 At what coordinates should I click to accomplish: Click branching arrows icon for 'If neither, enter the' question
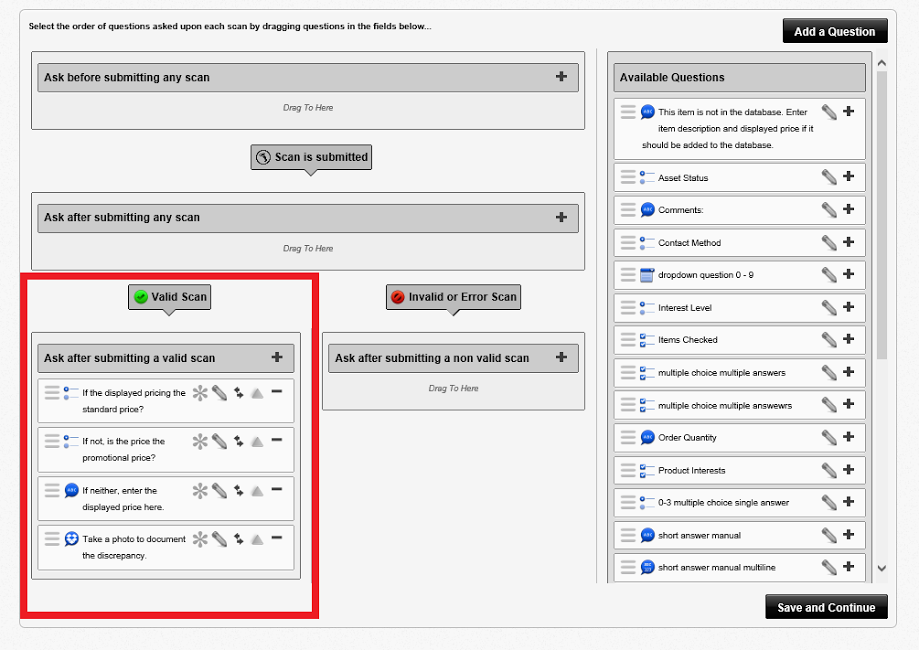click(x=239, y=491)
